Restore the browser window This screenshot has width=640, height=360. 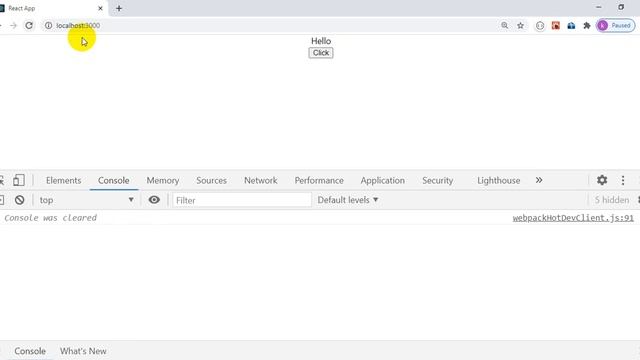tap(621, 7)
